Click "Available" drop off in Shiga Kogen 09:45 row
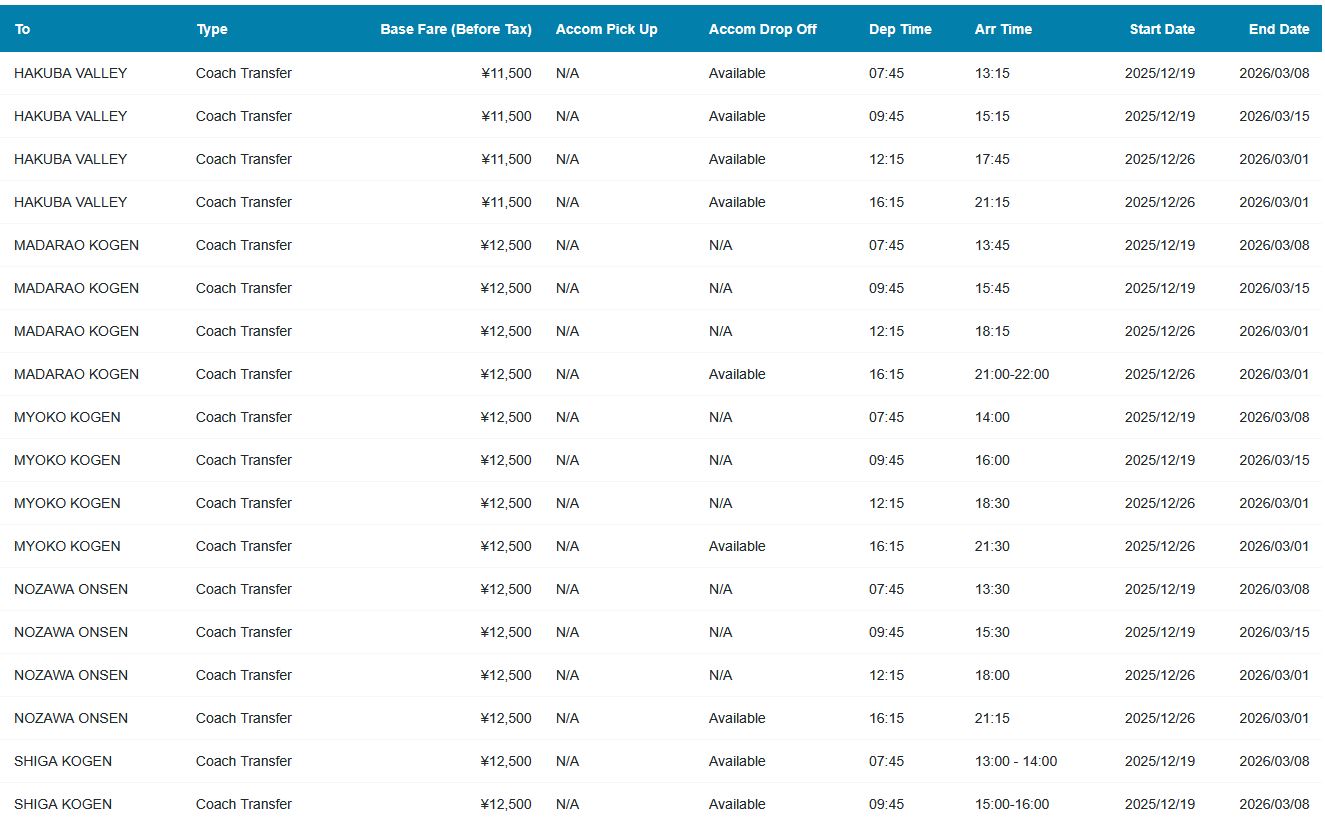Image resolution: width=1325 pixels, height=823 pixels. [737, 804]
